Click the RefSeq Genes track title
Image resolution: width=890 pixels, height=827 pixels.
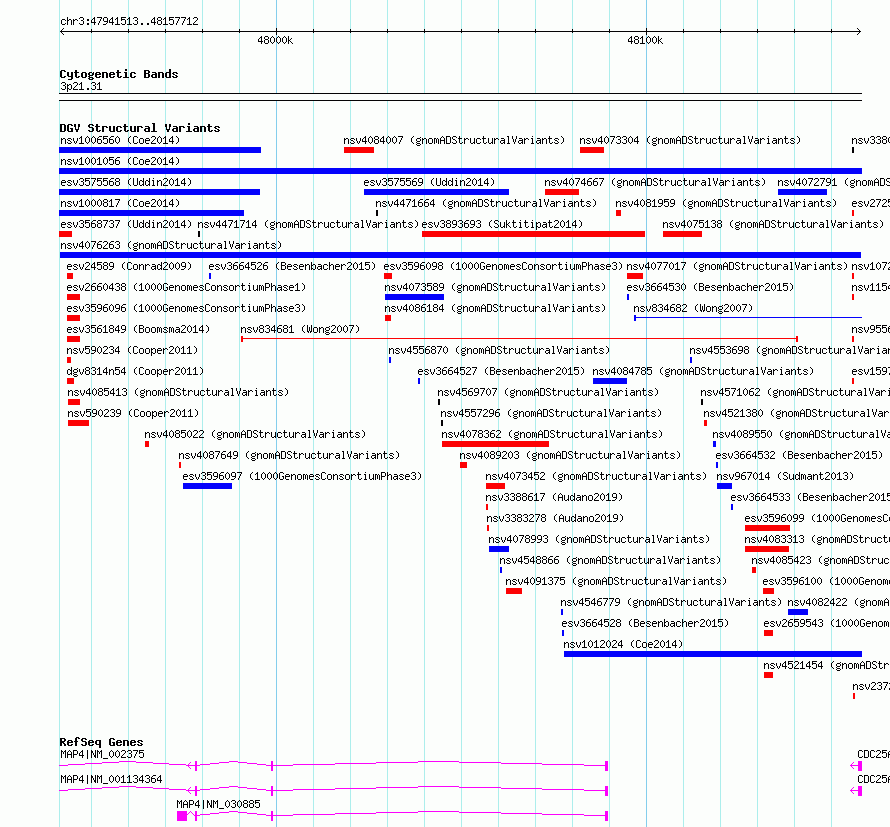click(x=101, y=742)
